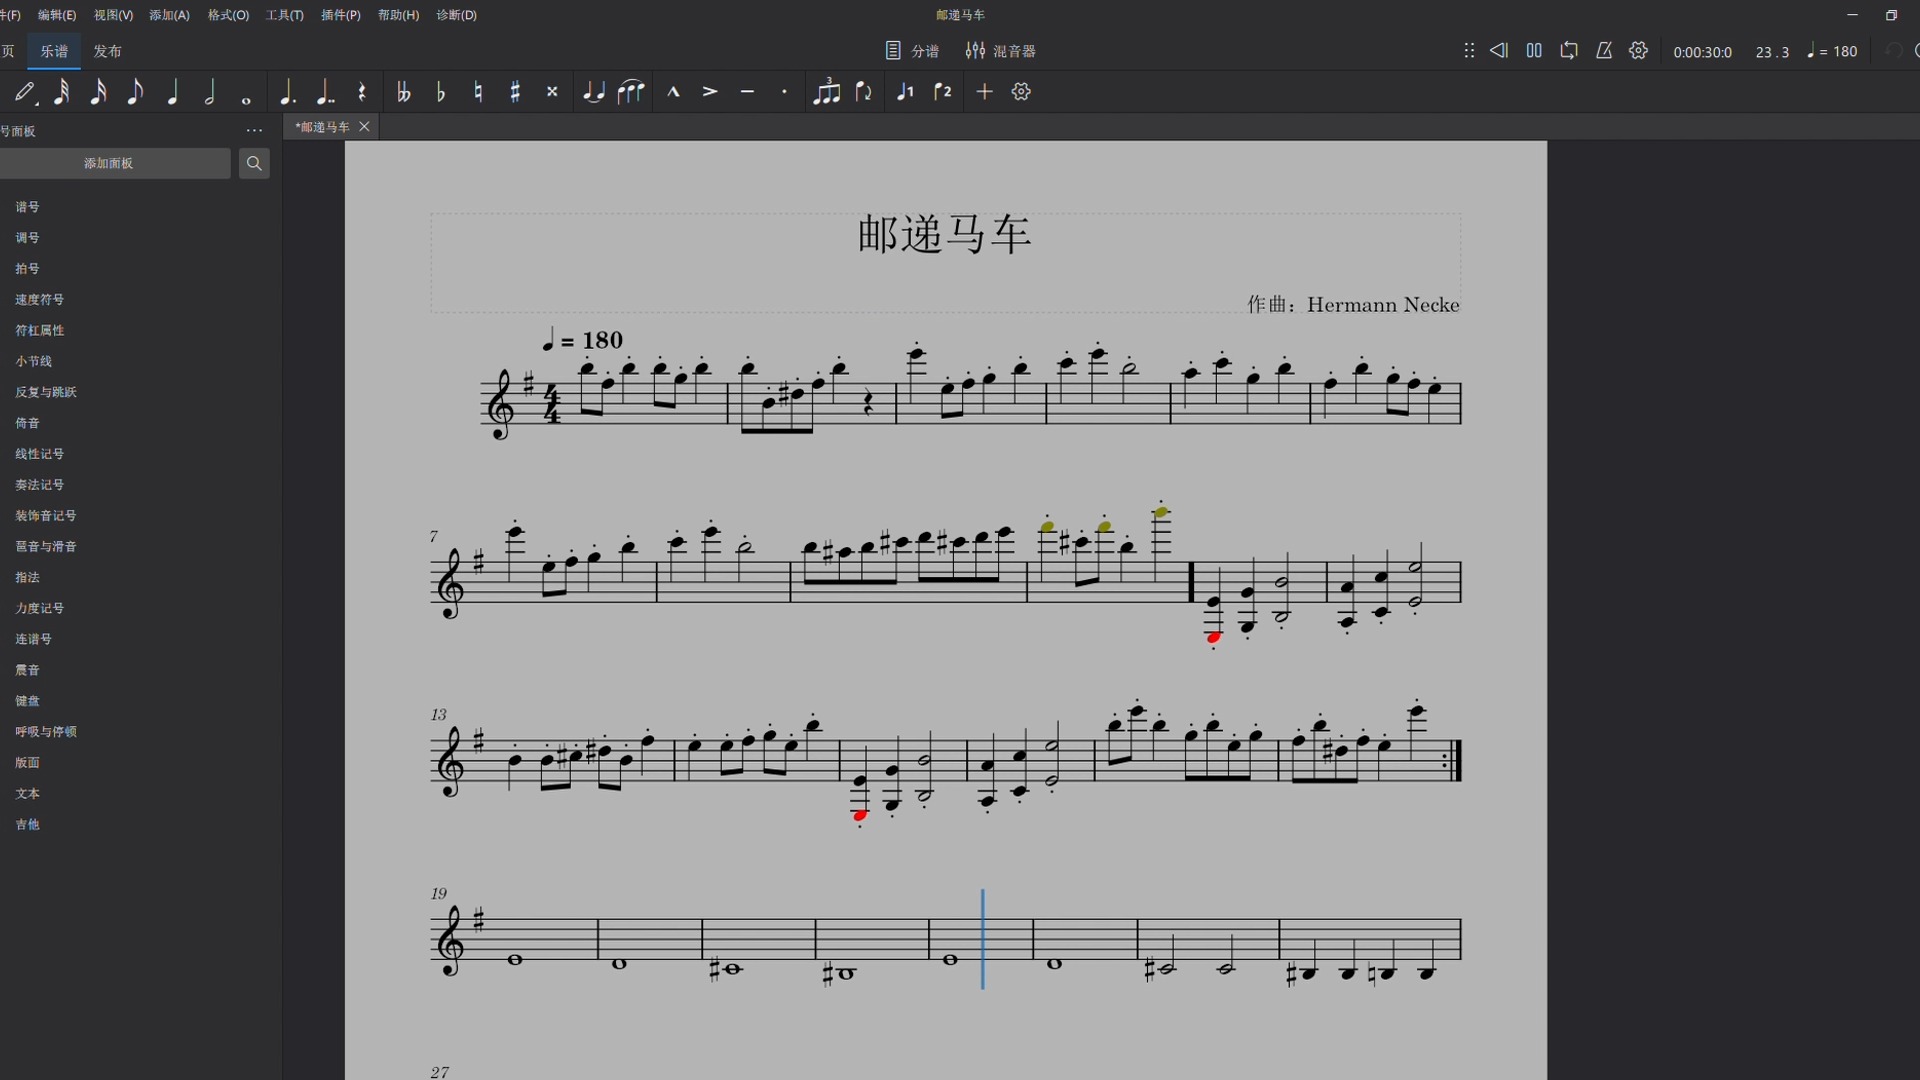This screenshot has width=1920, height=1080.
Task: Grab the playback toolbar drag handle
Action: click(1469, 51)
